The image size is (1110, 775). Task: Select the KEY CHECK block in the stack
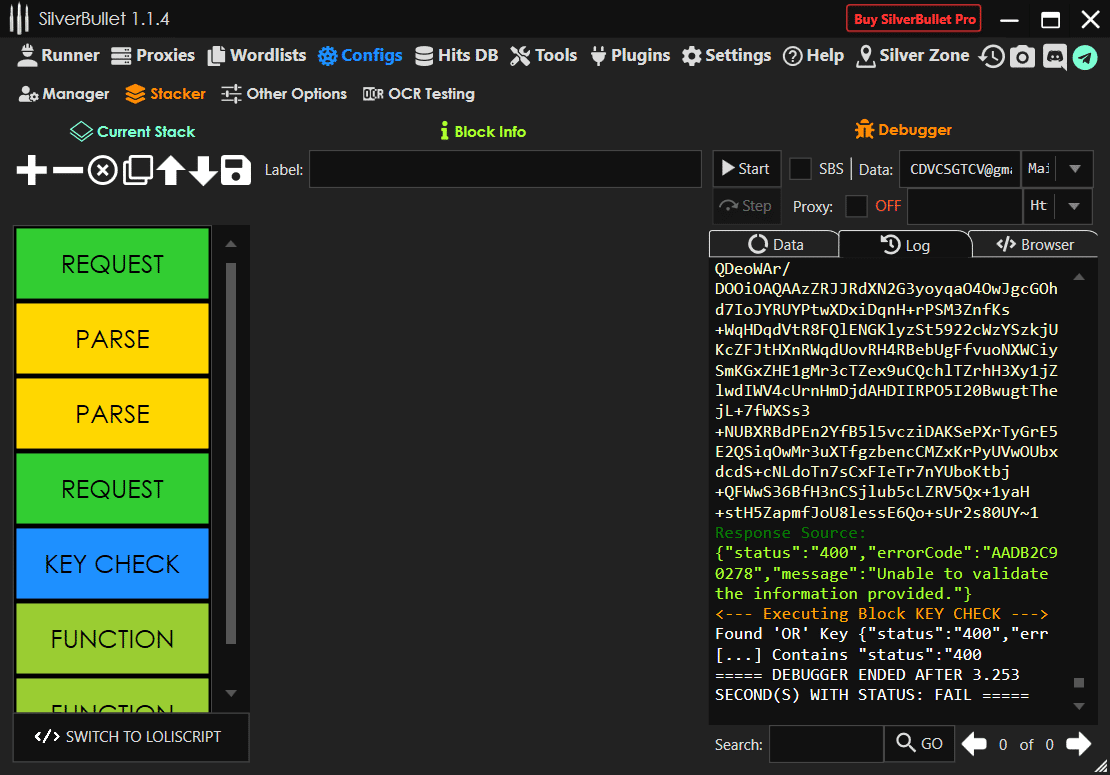click(x=112, y=564)
